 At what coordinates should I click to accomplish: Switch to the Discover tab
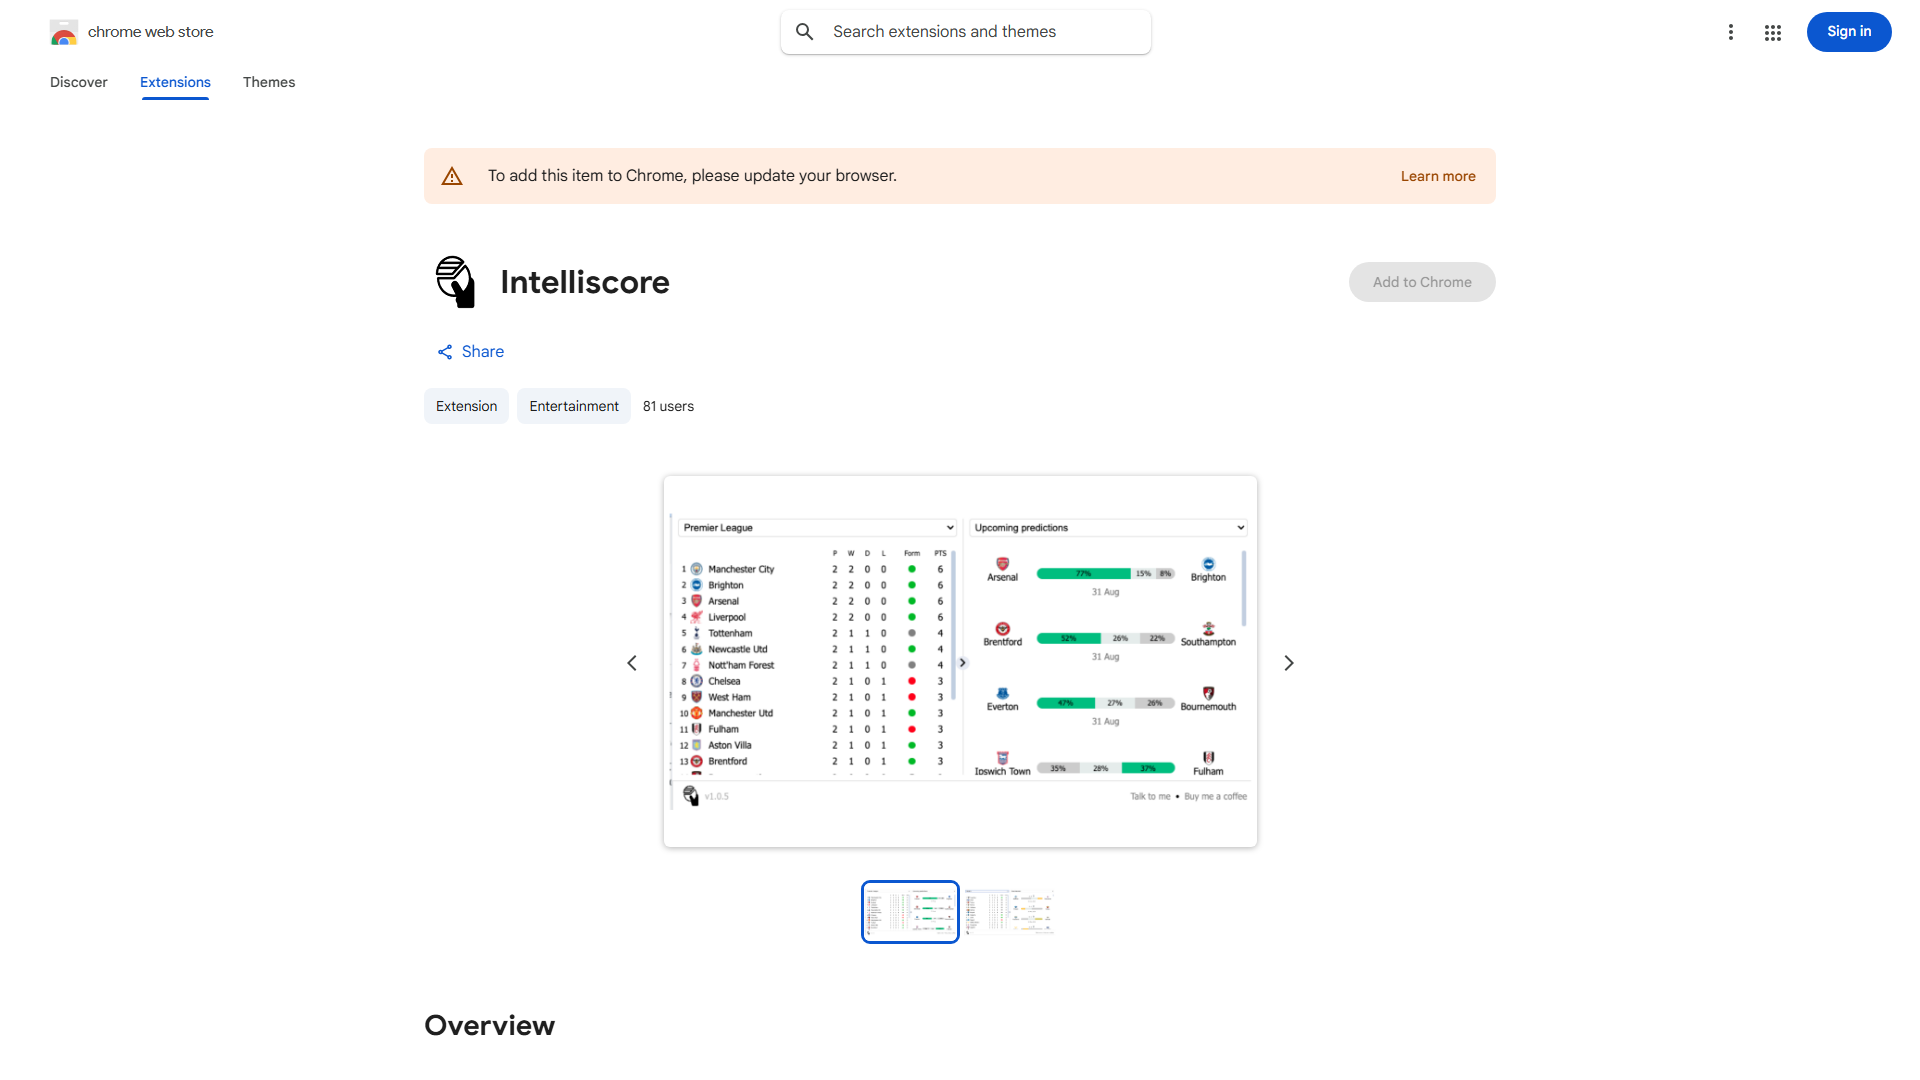(79, 82)
